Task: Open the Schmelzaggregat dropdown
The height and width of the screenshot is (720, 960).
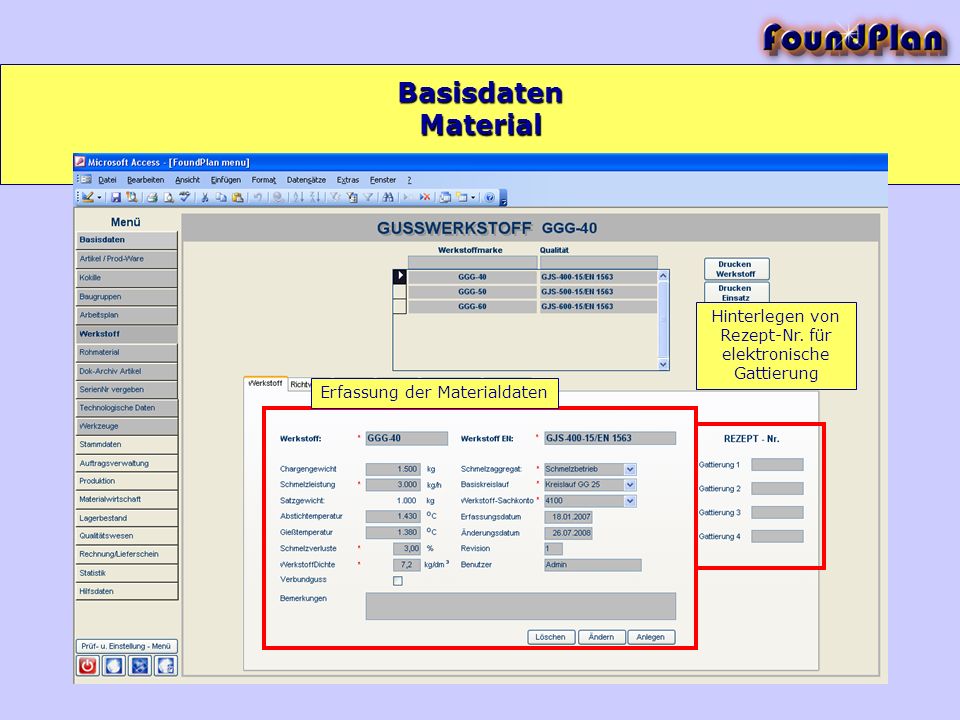Action: [x=630, y=469]
